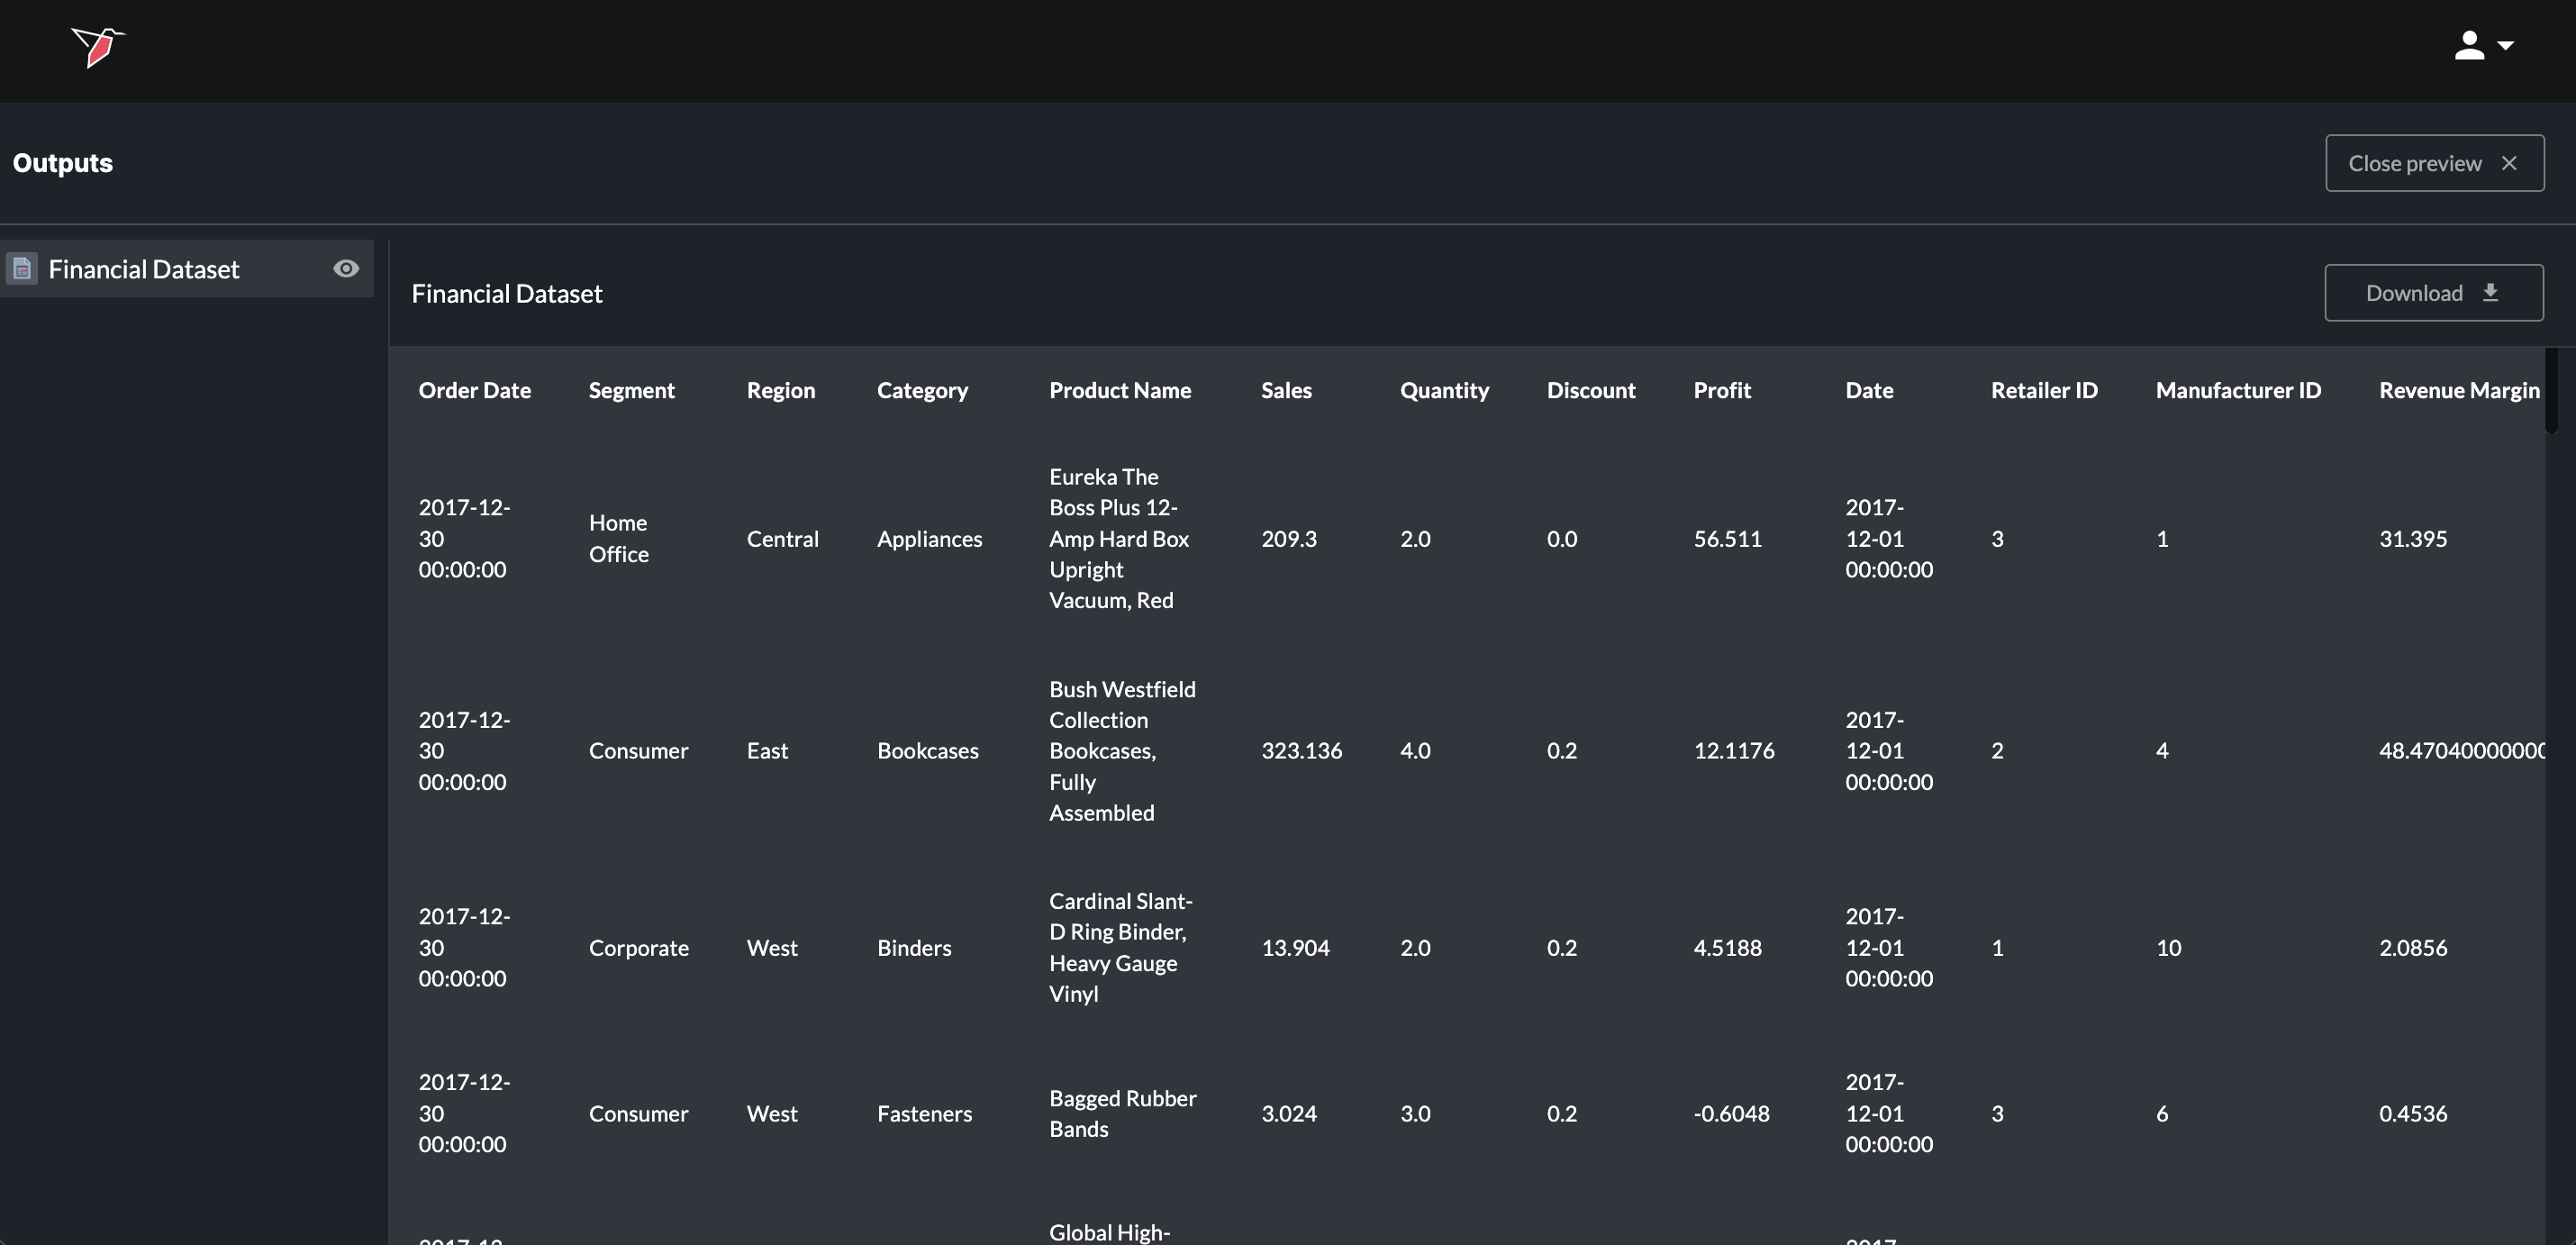Select Financial Dataset in outputs list
This screenshot has width=2576, height=1245.
(x=144, y=269)
